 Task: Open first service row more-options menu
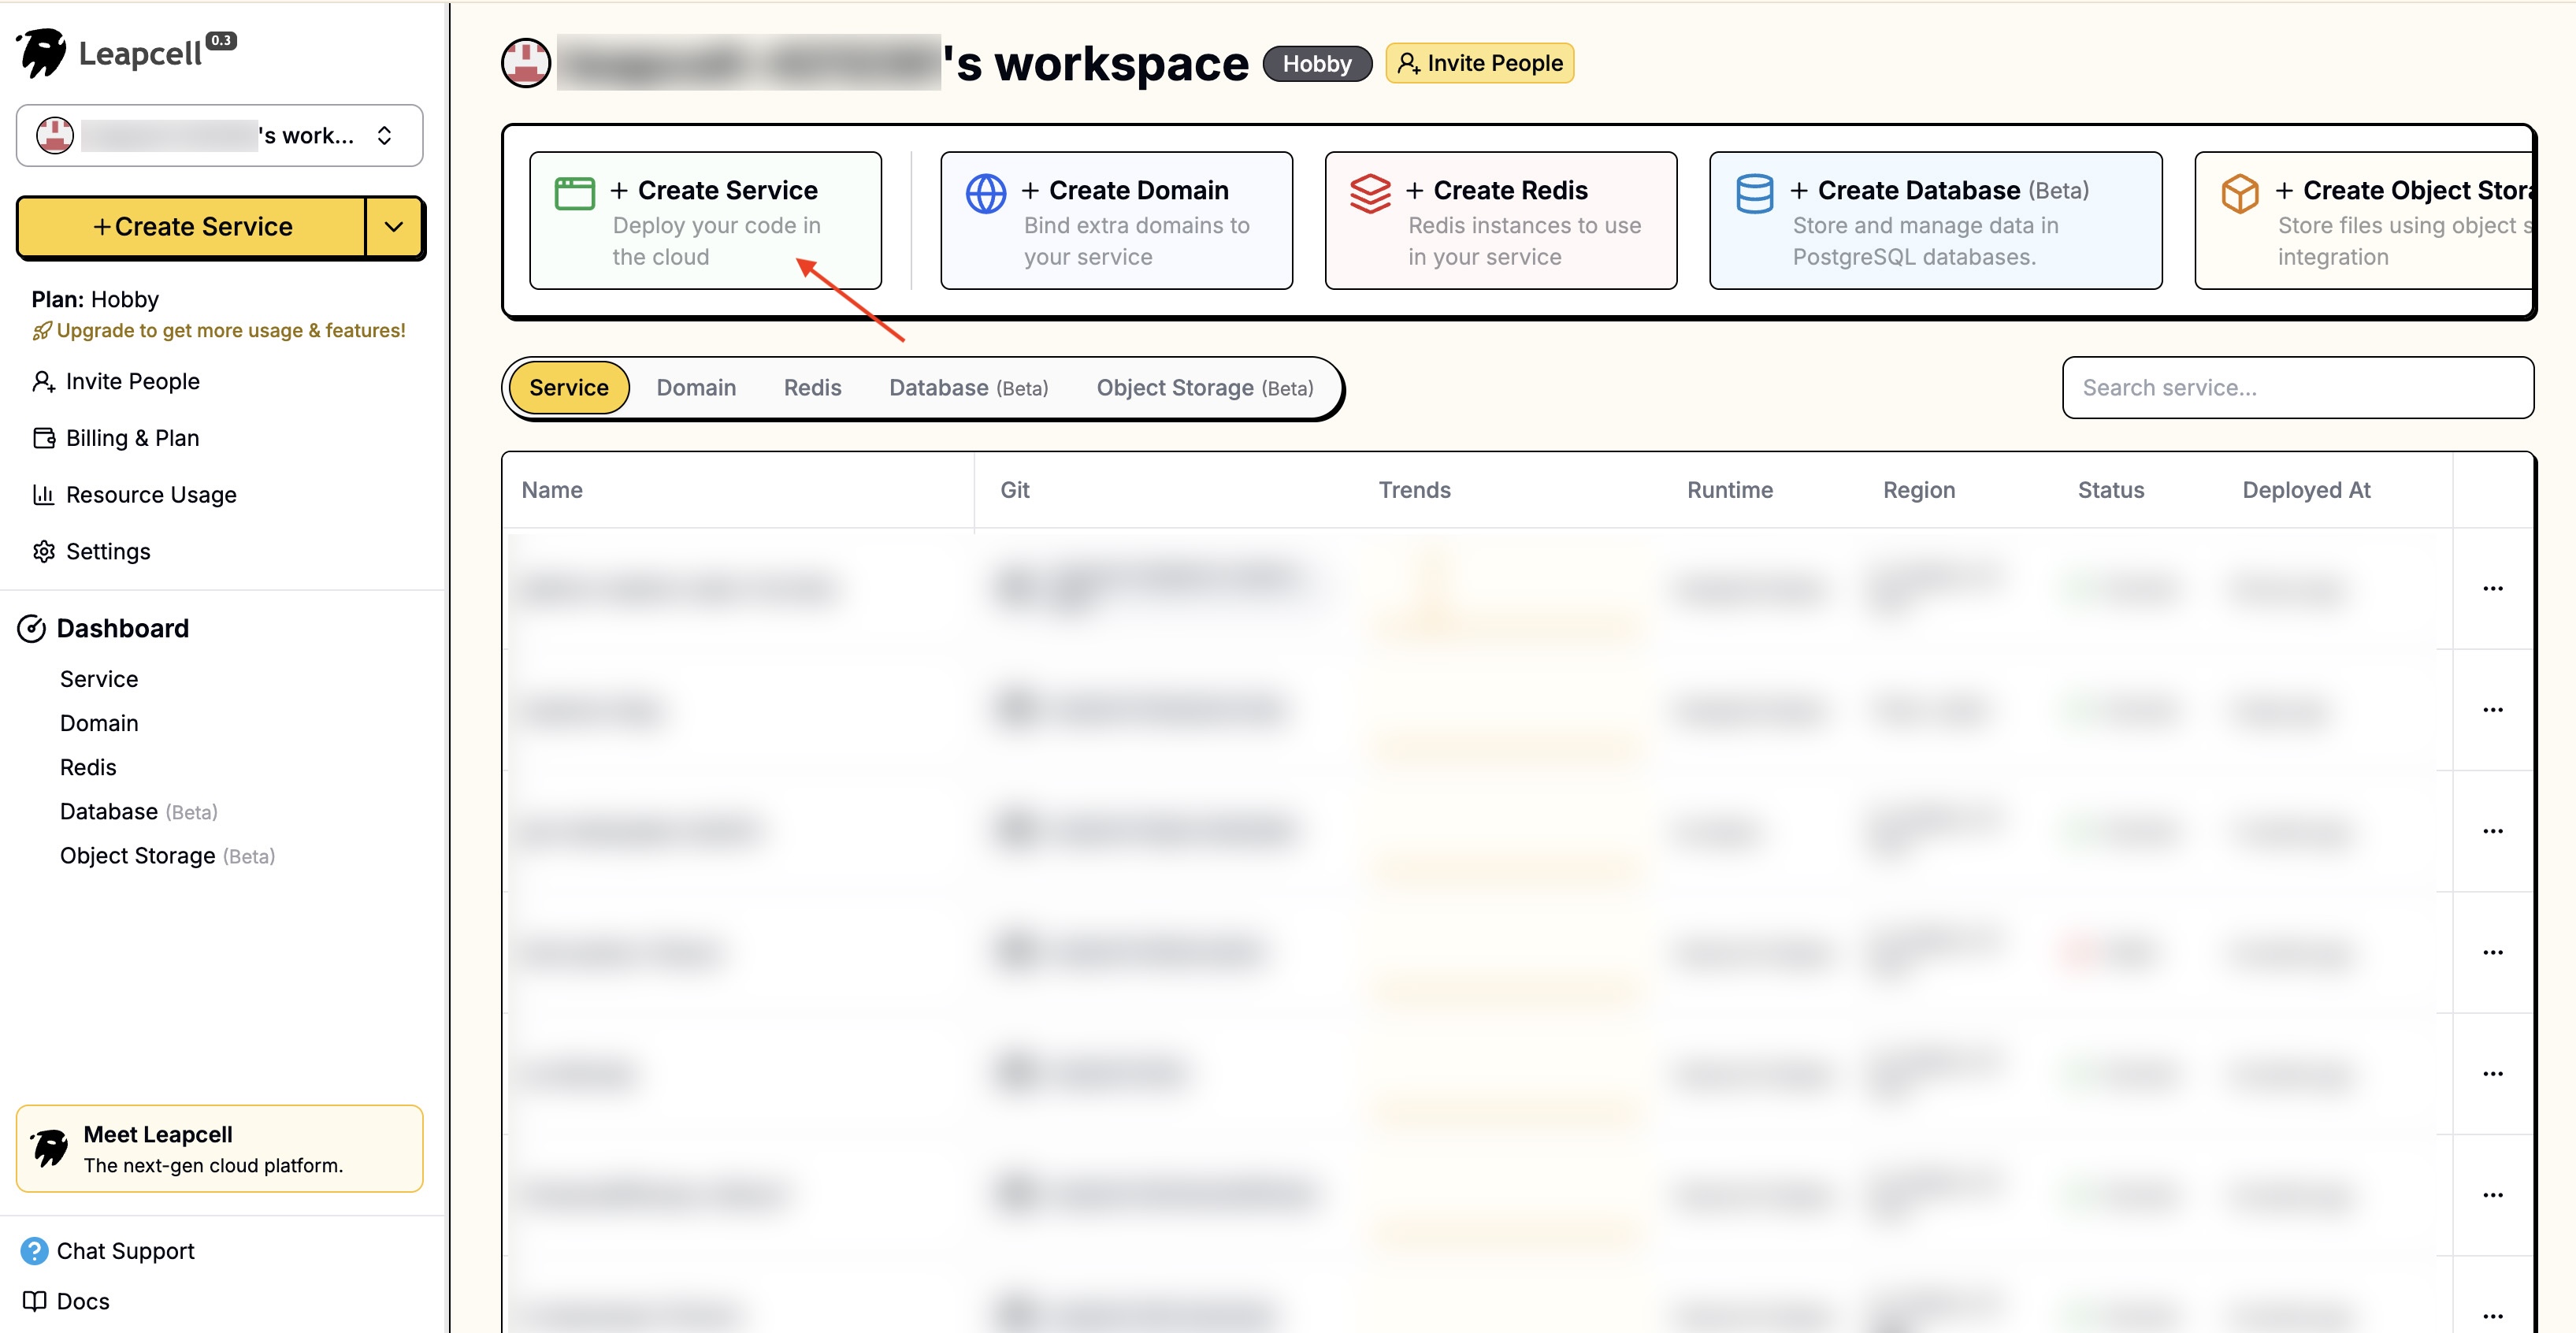(x=2492, y=588)
